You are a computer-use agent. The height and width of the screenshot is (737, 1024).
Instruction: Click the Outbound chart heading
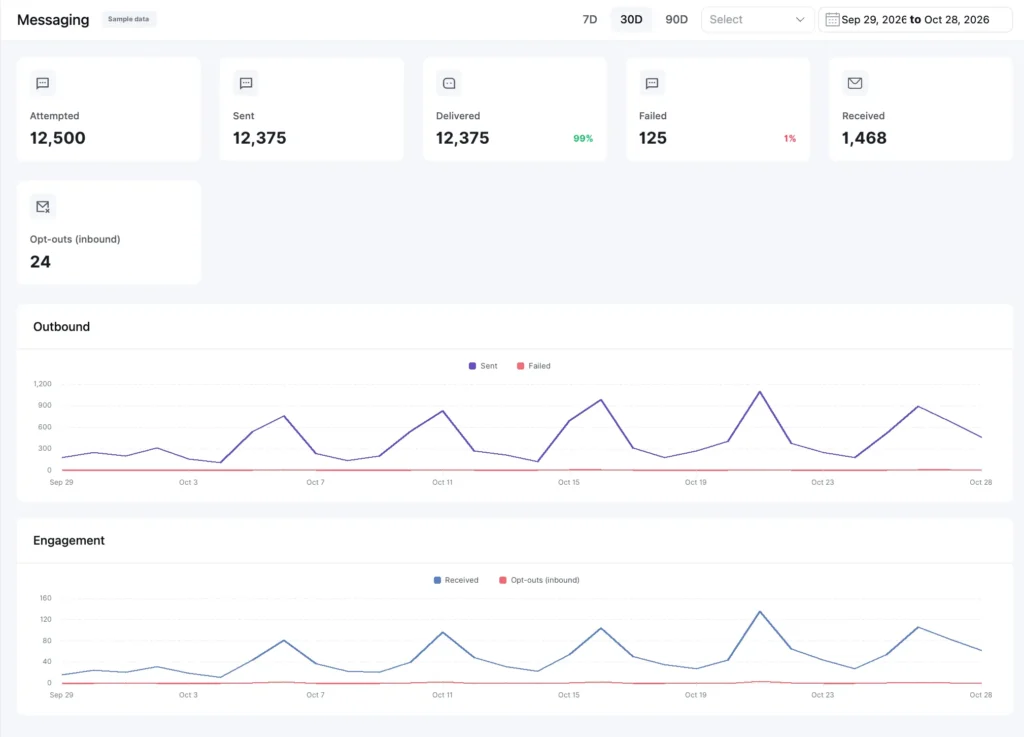(61, 326)
